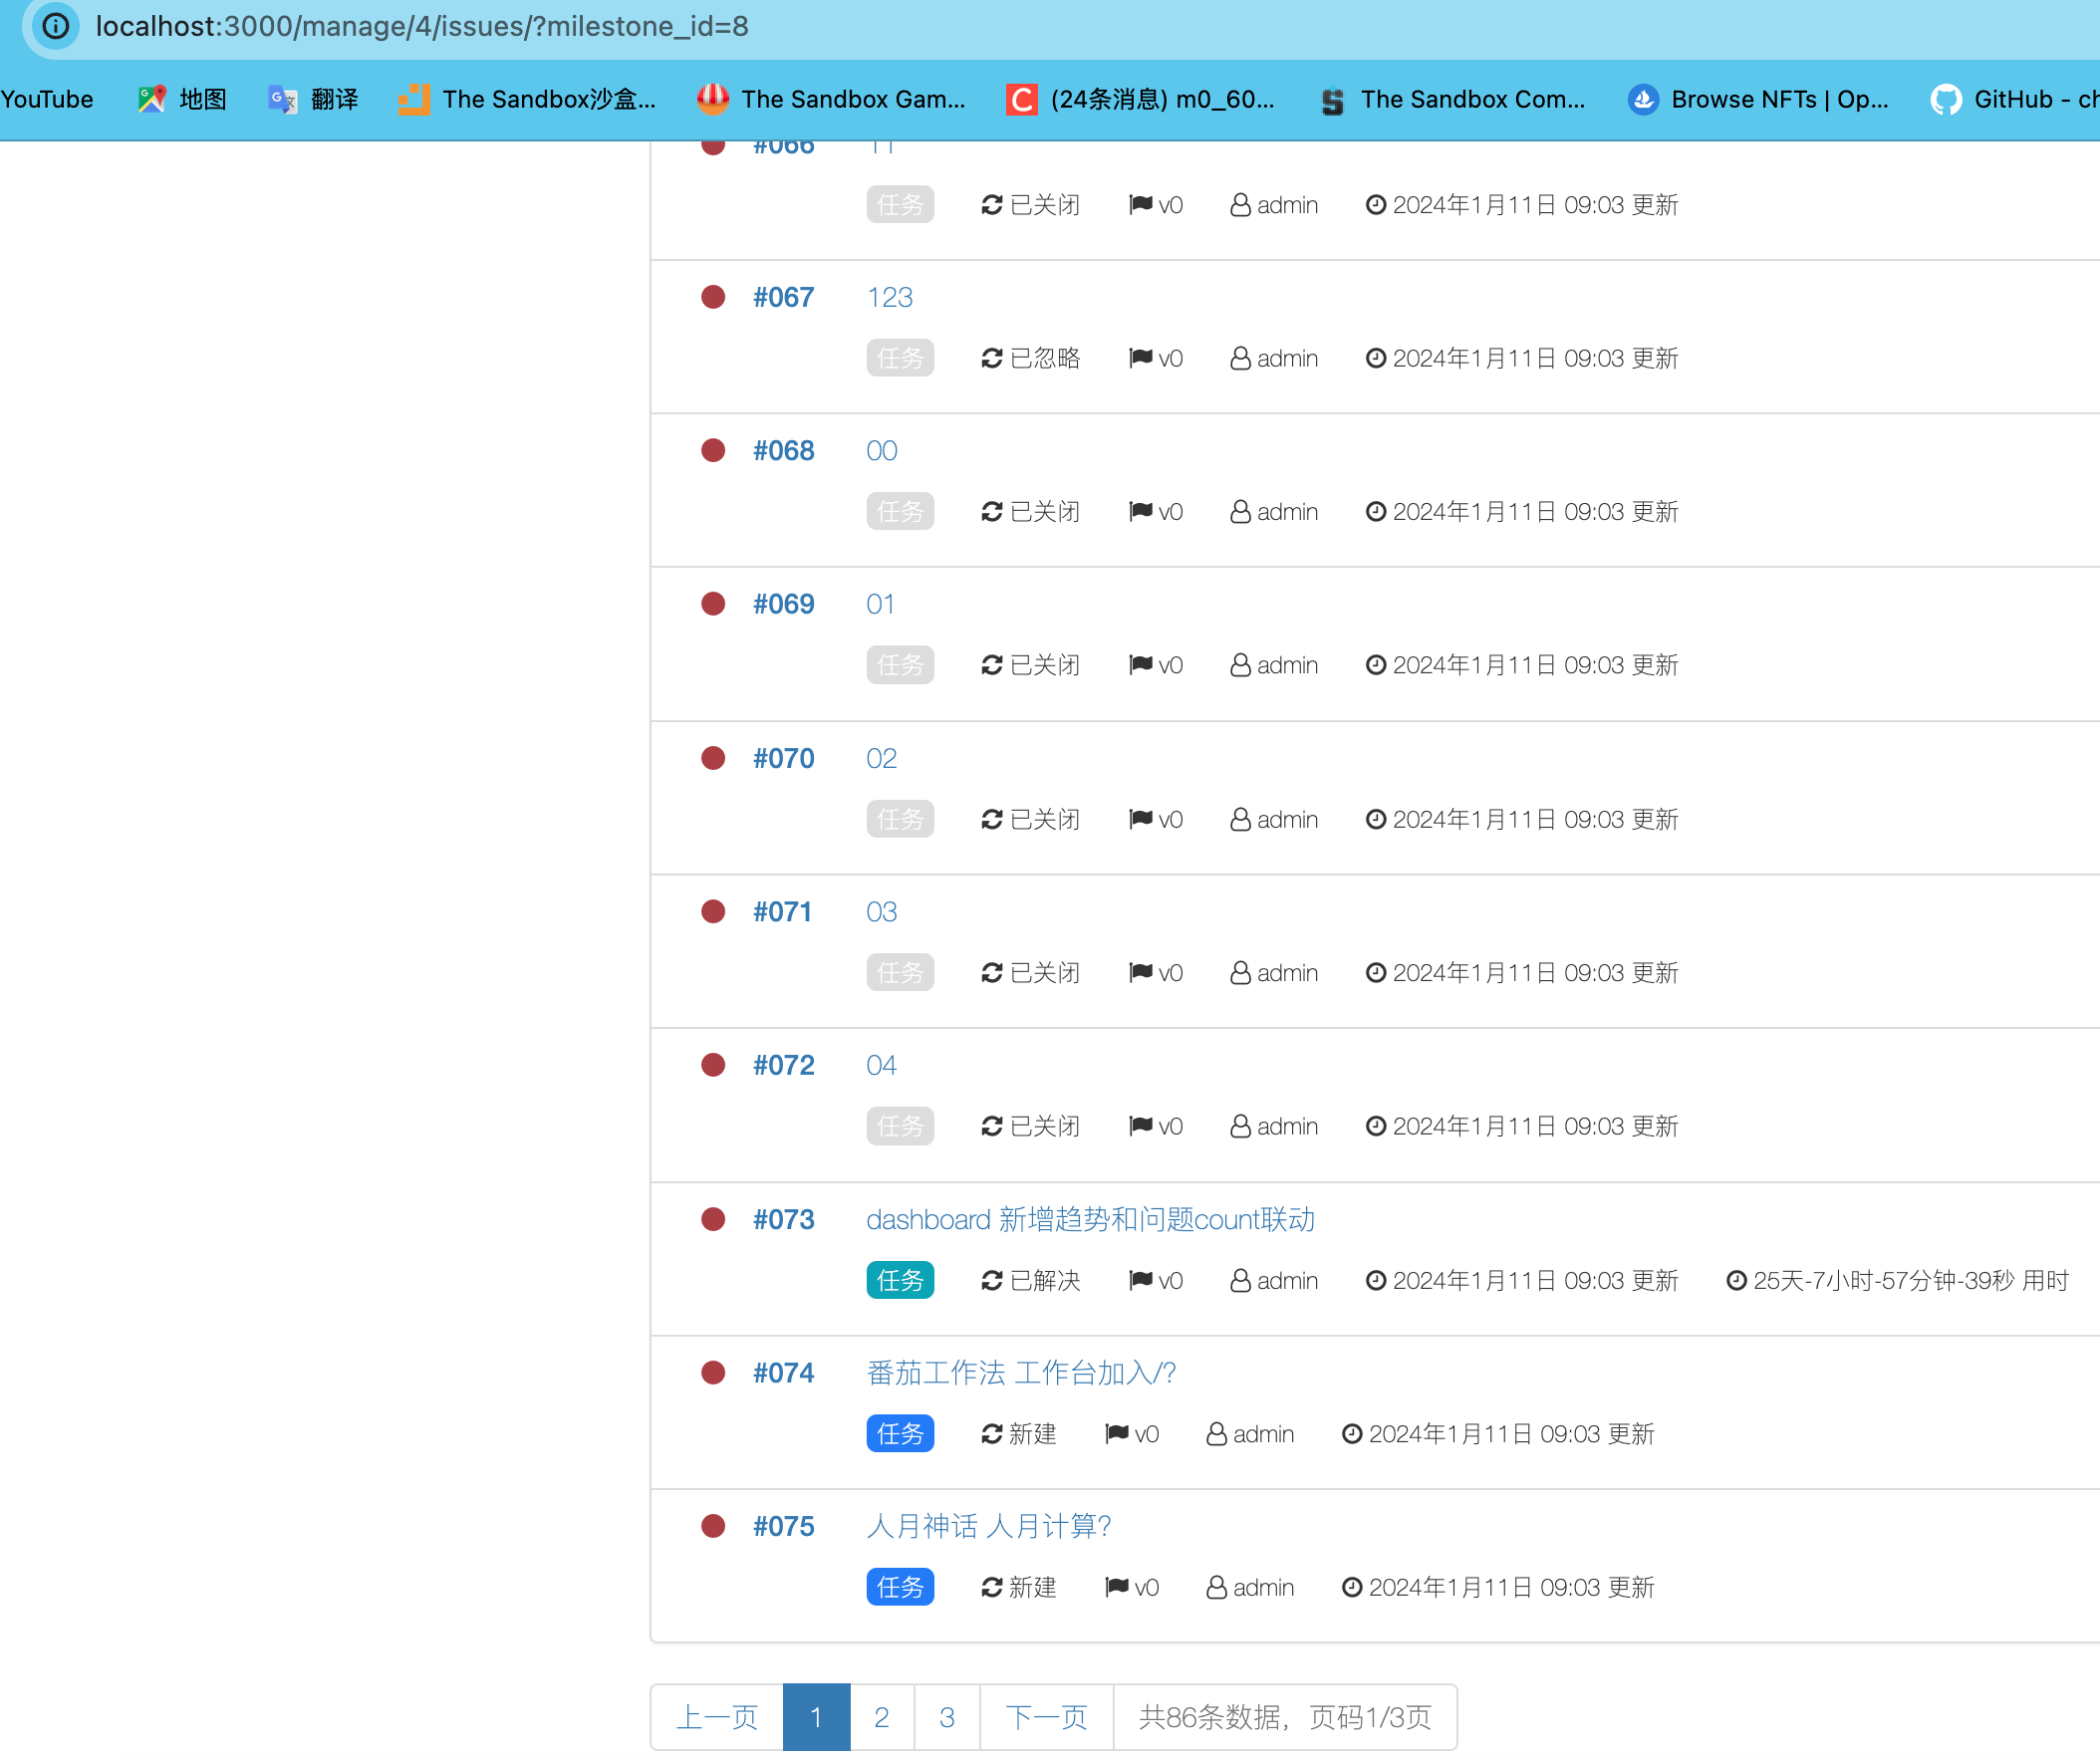This screenshot has width=2100, height=1761.
Task: Click the 下一页 next page button
Action: click(x=1046, y=1717)
